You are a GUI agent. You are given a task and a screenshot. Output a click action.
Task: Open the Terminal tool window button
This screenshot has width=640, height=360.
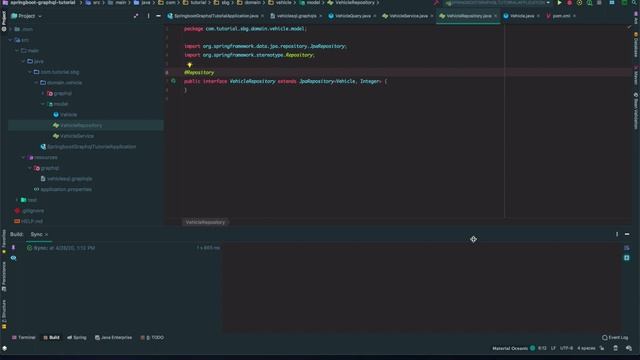click(x=24, y=338)
